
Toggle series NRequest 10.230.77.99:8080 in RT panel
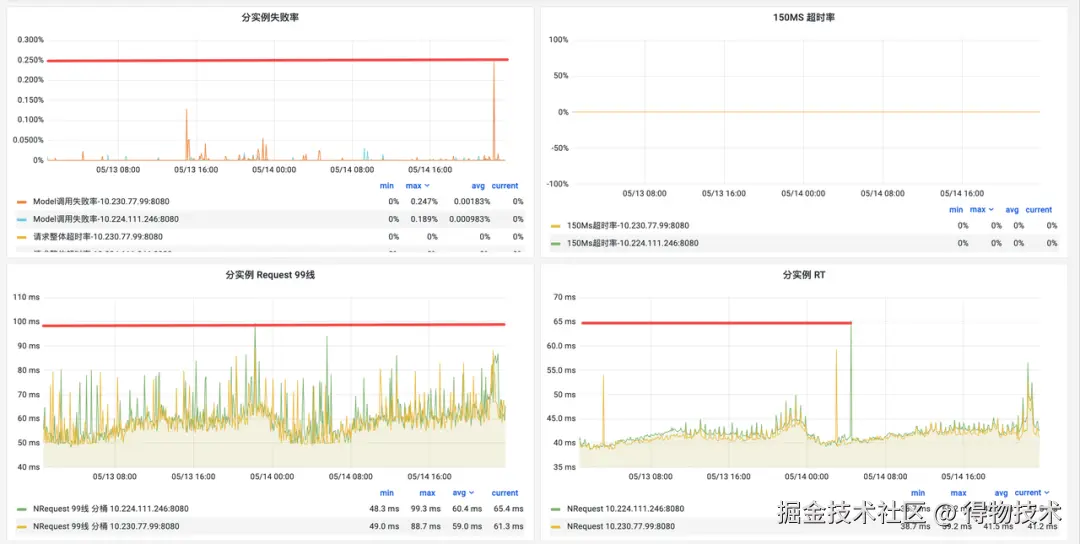point(621,526)
